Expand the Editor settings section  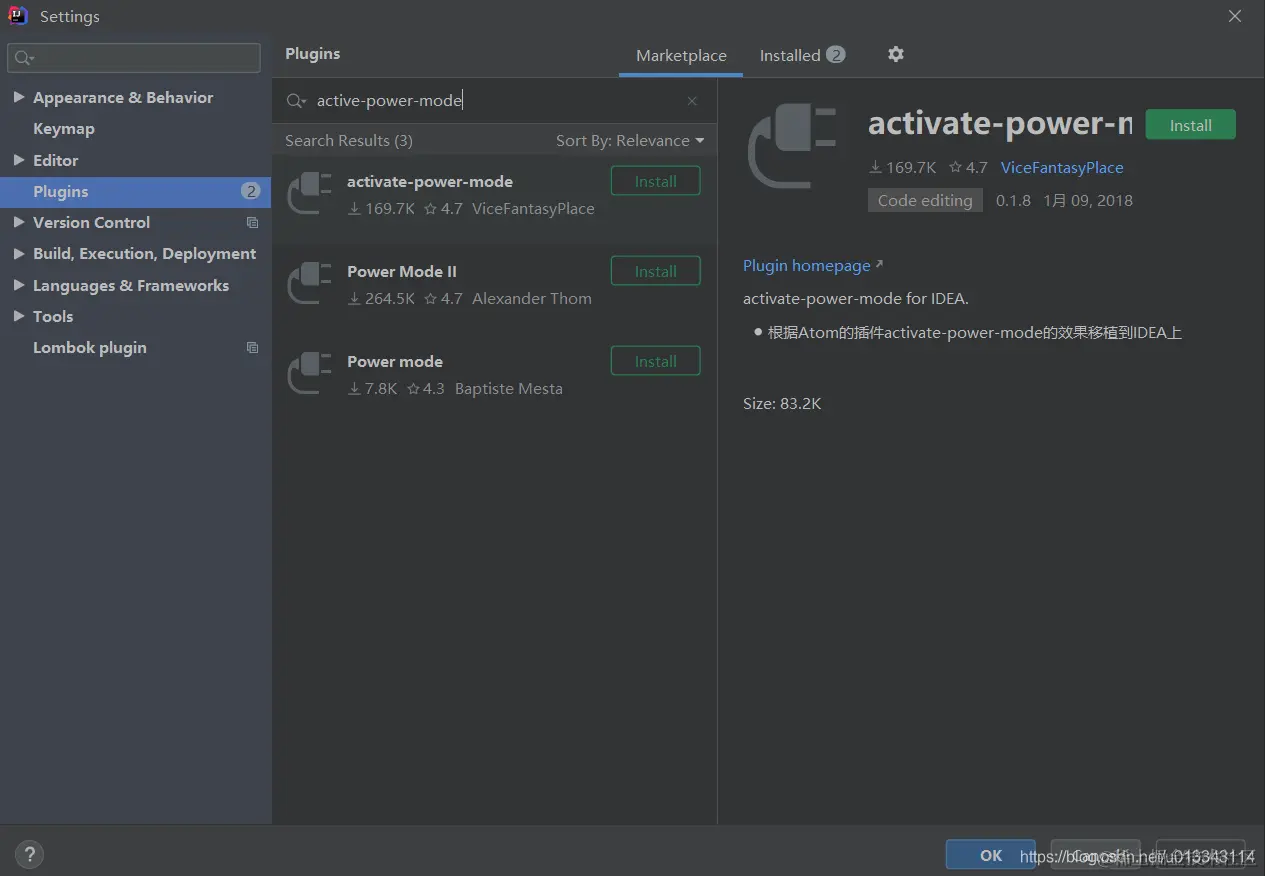point(18,160)
